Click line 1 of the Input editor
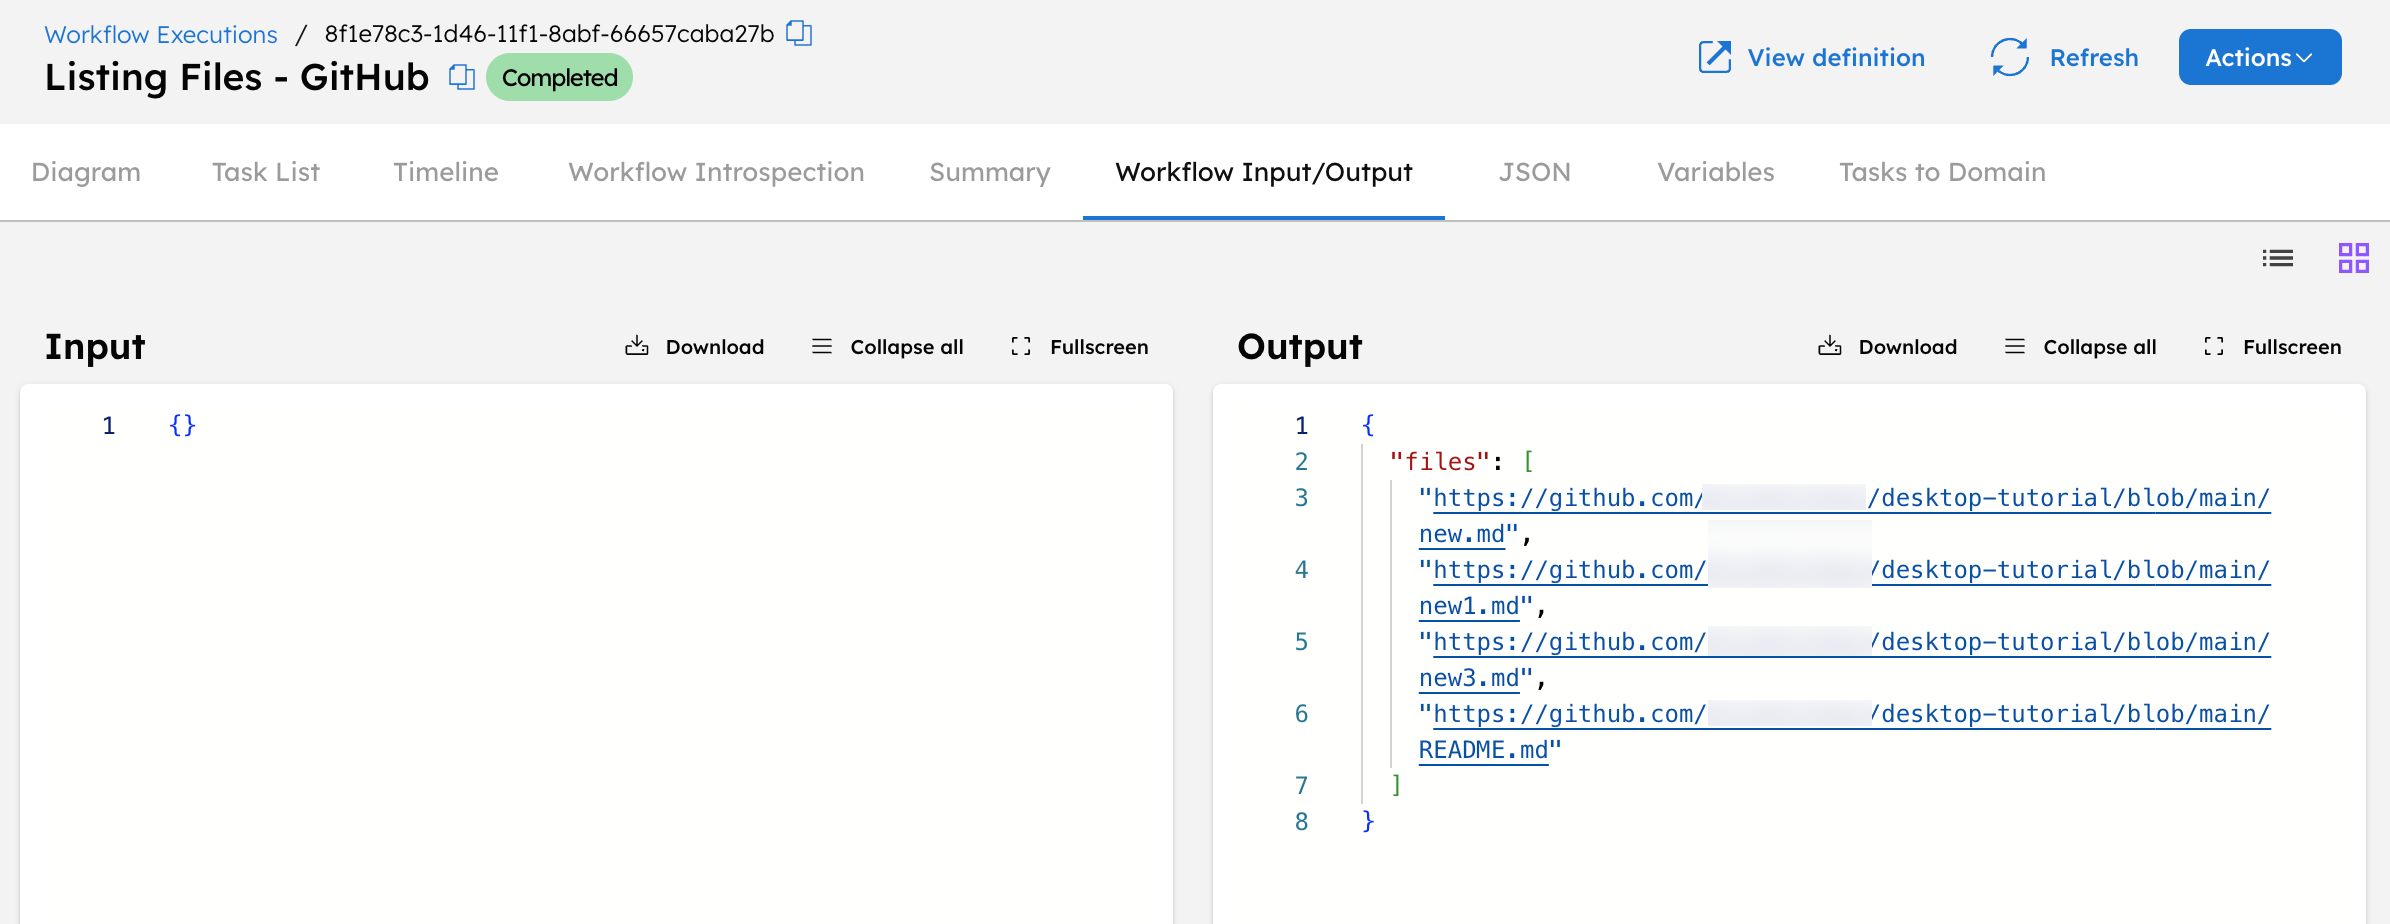This screenshot has height=924, width=2390. [x=180, y=425]
